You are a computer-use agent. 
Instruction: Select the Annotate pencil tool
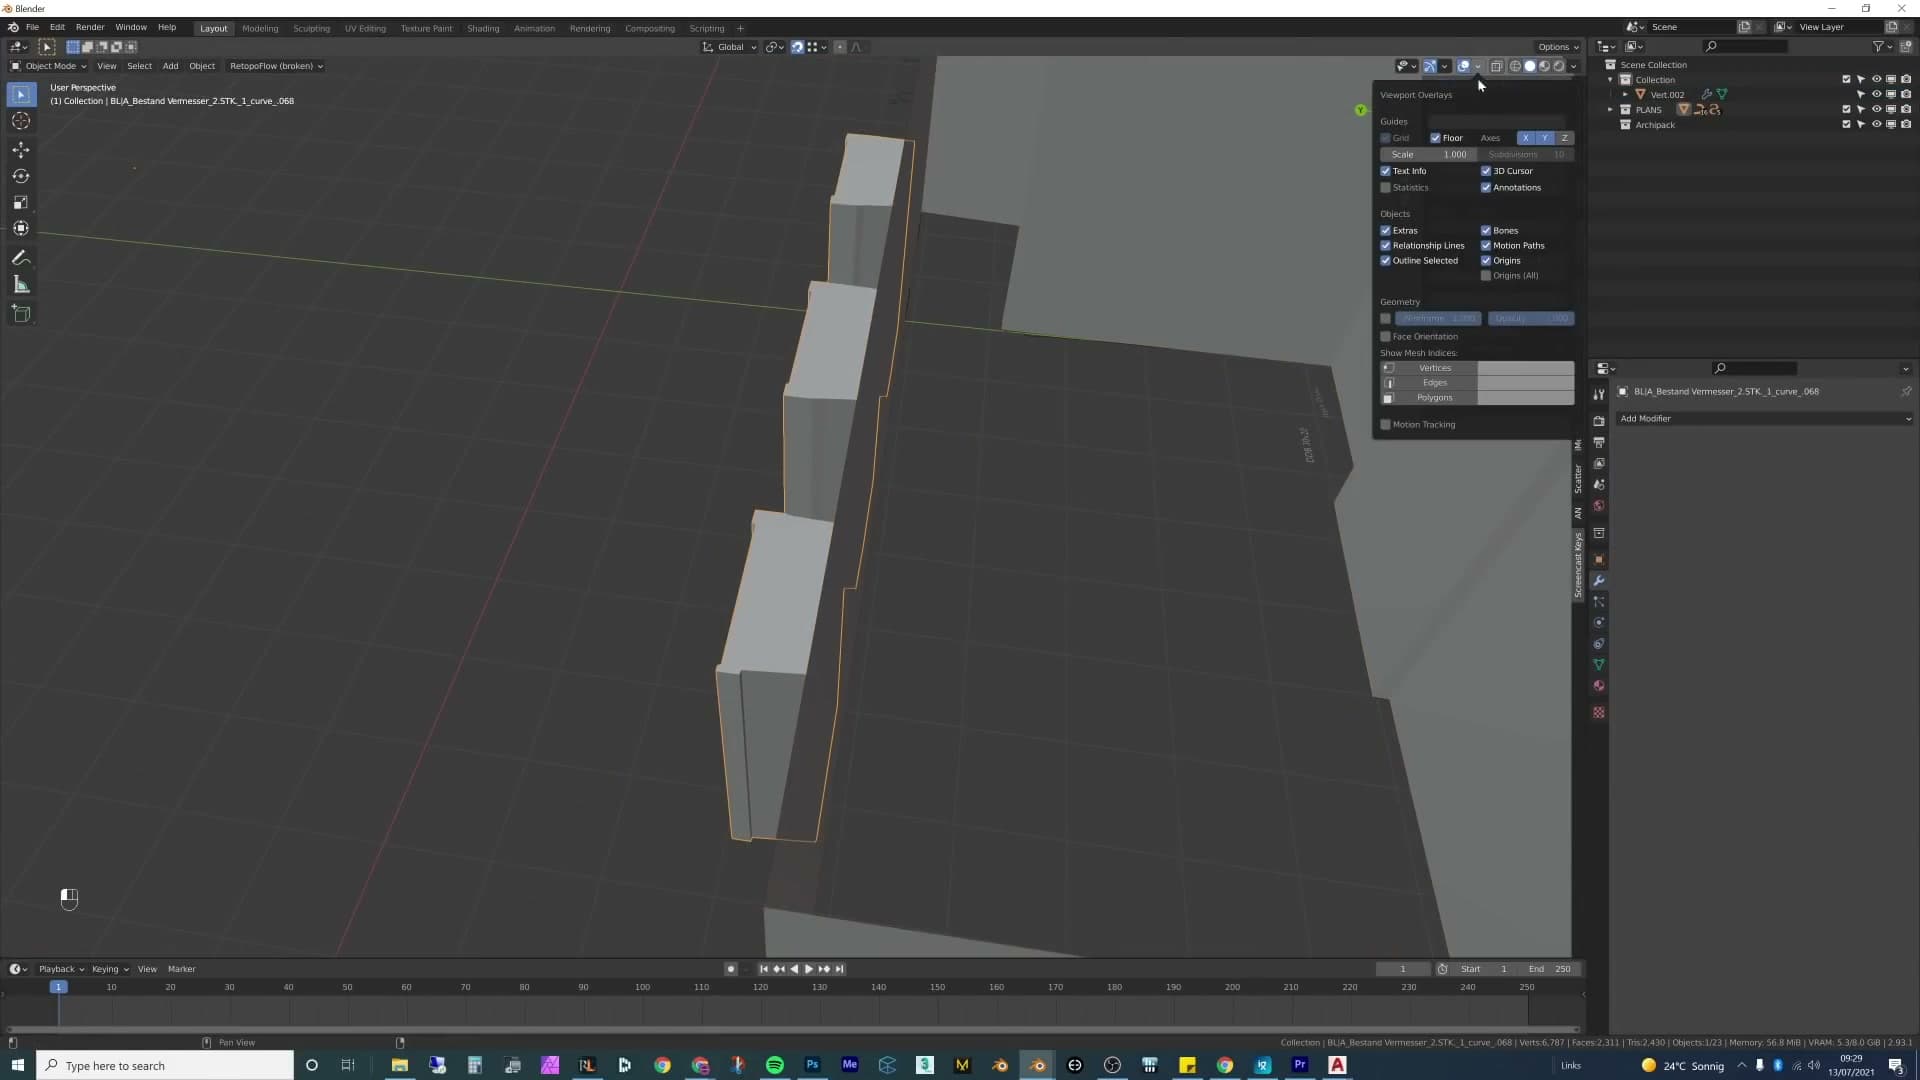pyautogui.click(x=21, y=258)
